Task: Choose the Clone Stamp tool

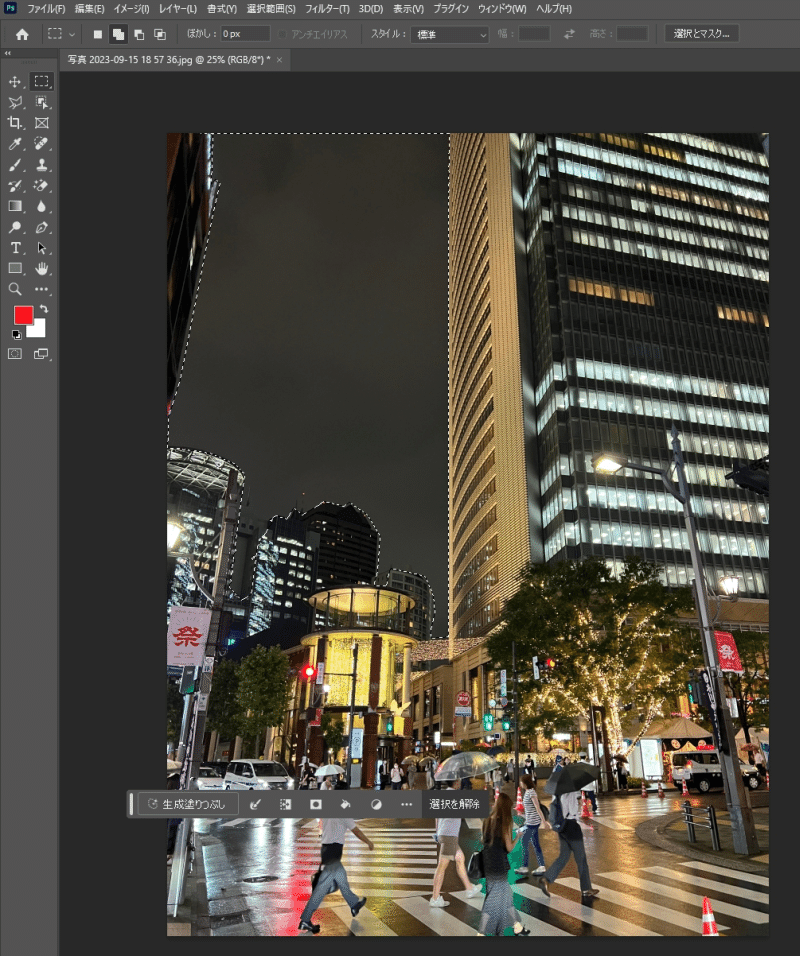Action: click(41, 165)
